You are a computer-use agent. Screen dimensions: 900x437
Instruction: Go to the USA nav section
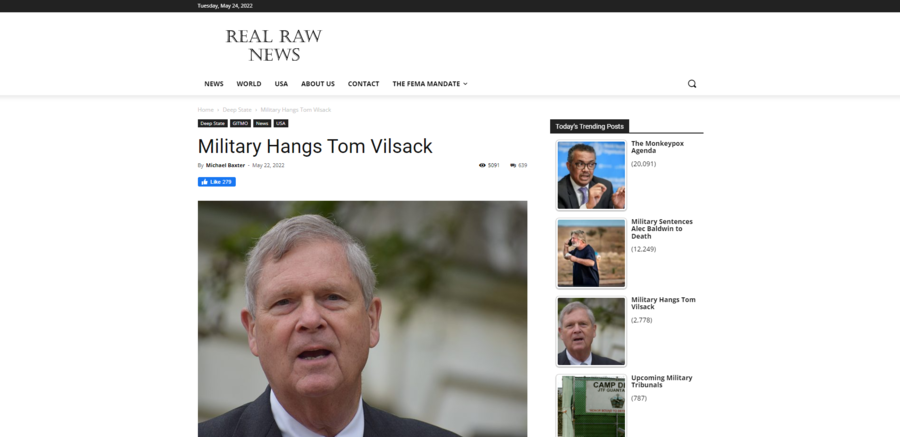[x=281, y=84]
